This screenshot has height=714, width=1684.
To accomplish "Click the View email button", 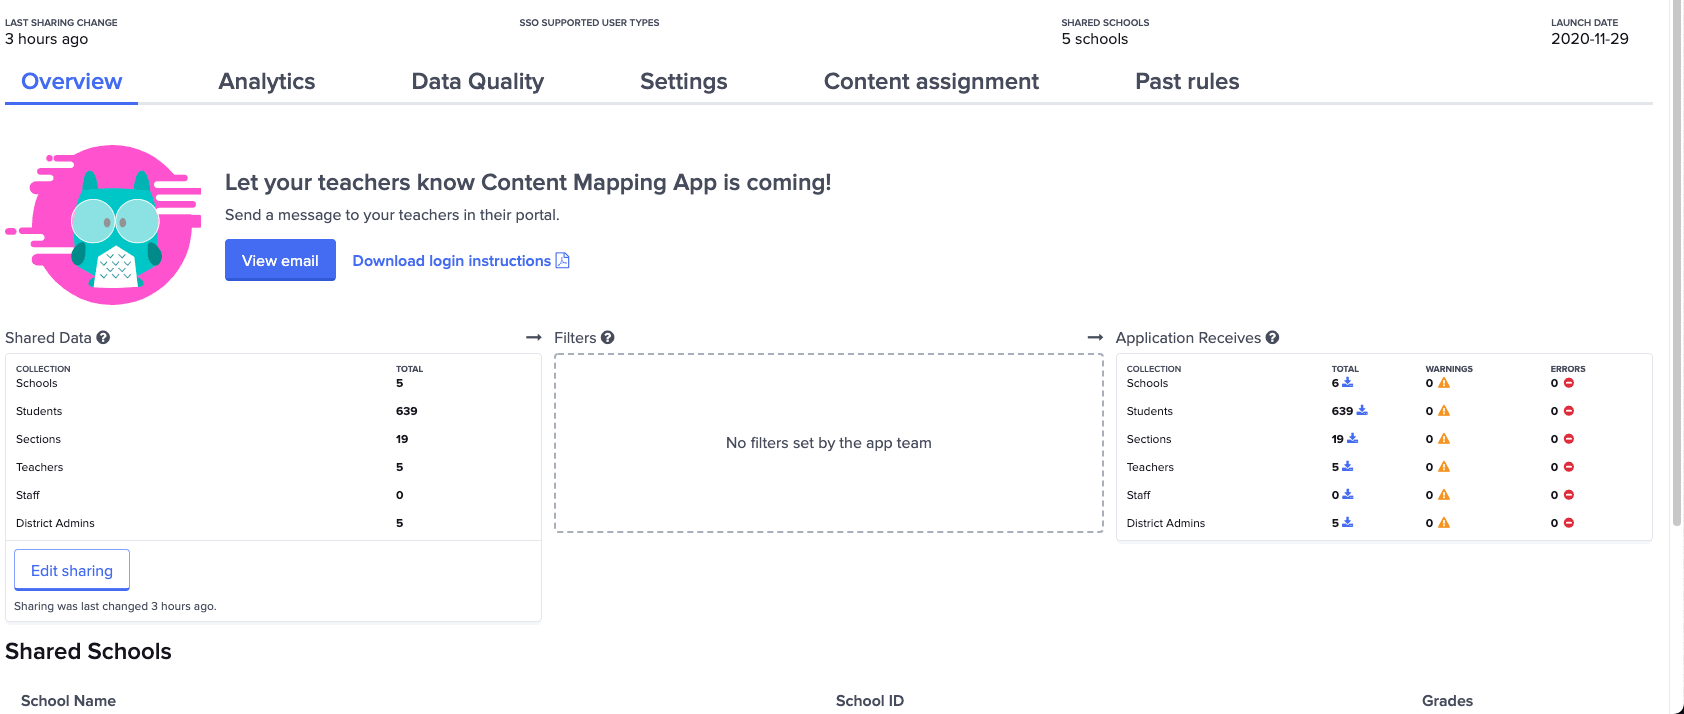I will [x=280, y=260].
